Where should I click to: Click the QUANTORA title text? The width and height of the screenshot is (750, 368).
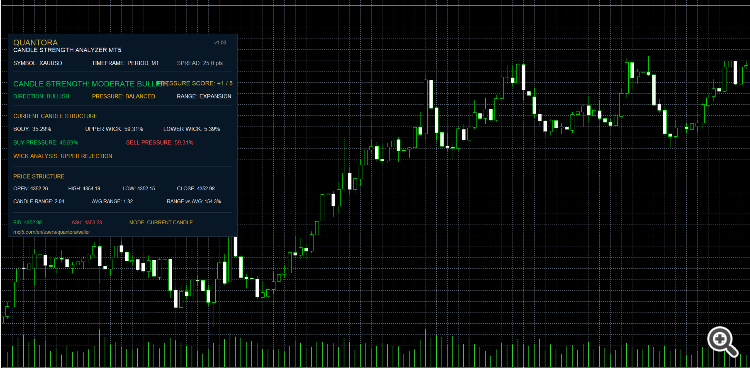(35, 43)
